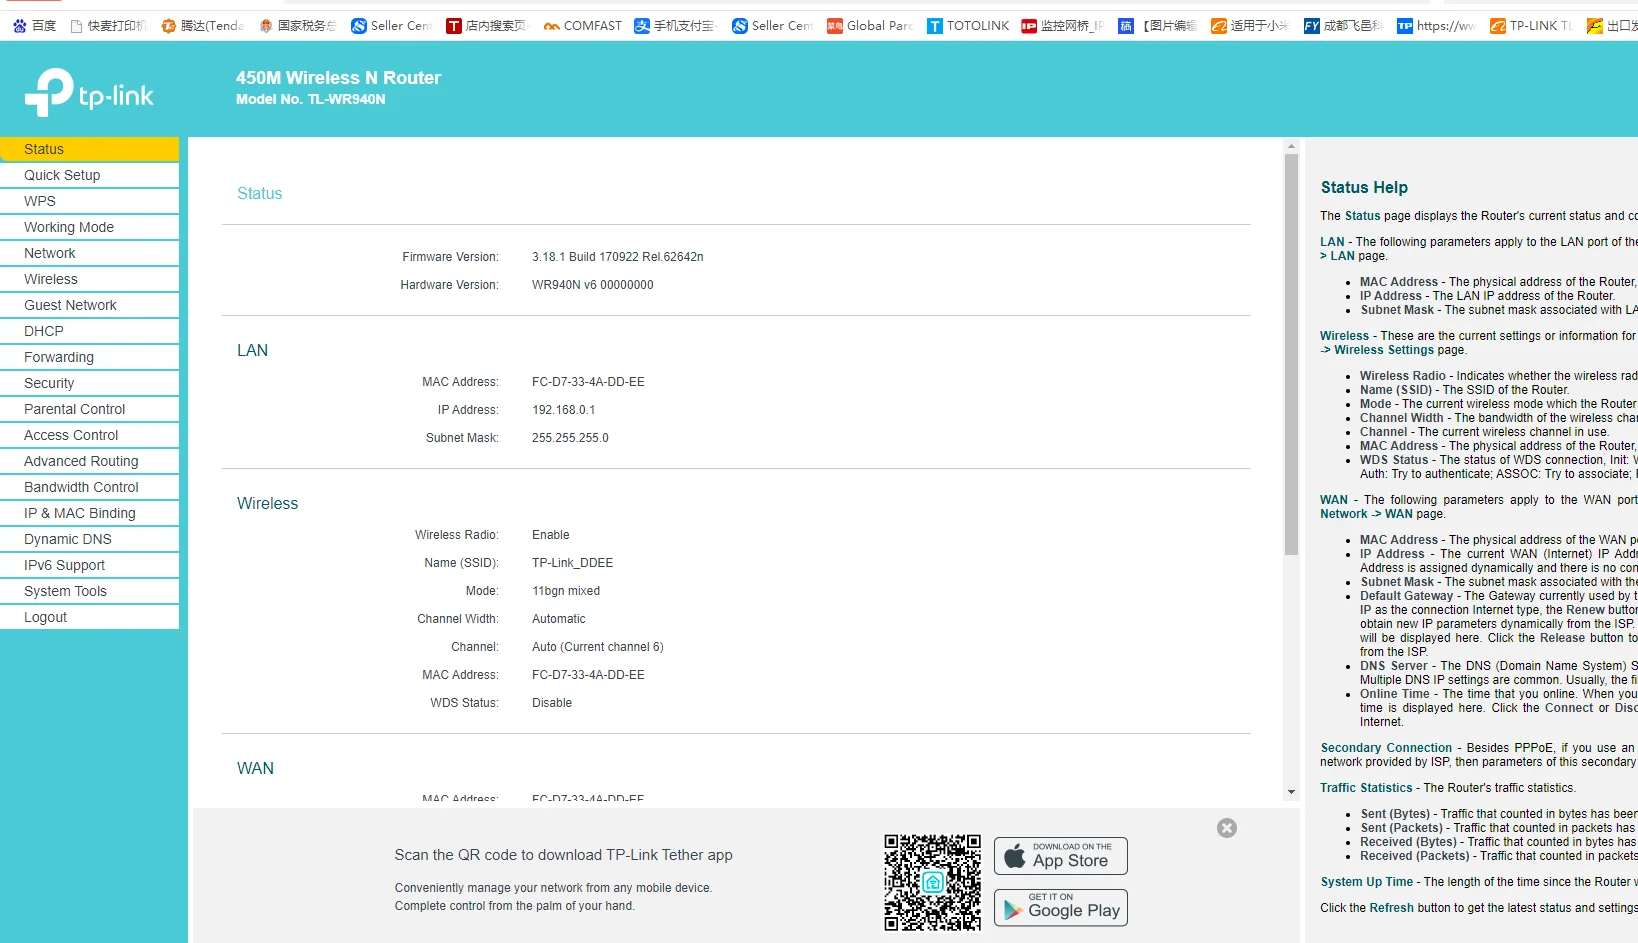The height and width of the screenshot is (943, 1638).
Task: Open Access Control settings
Action: (x=89, y=435)
